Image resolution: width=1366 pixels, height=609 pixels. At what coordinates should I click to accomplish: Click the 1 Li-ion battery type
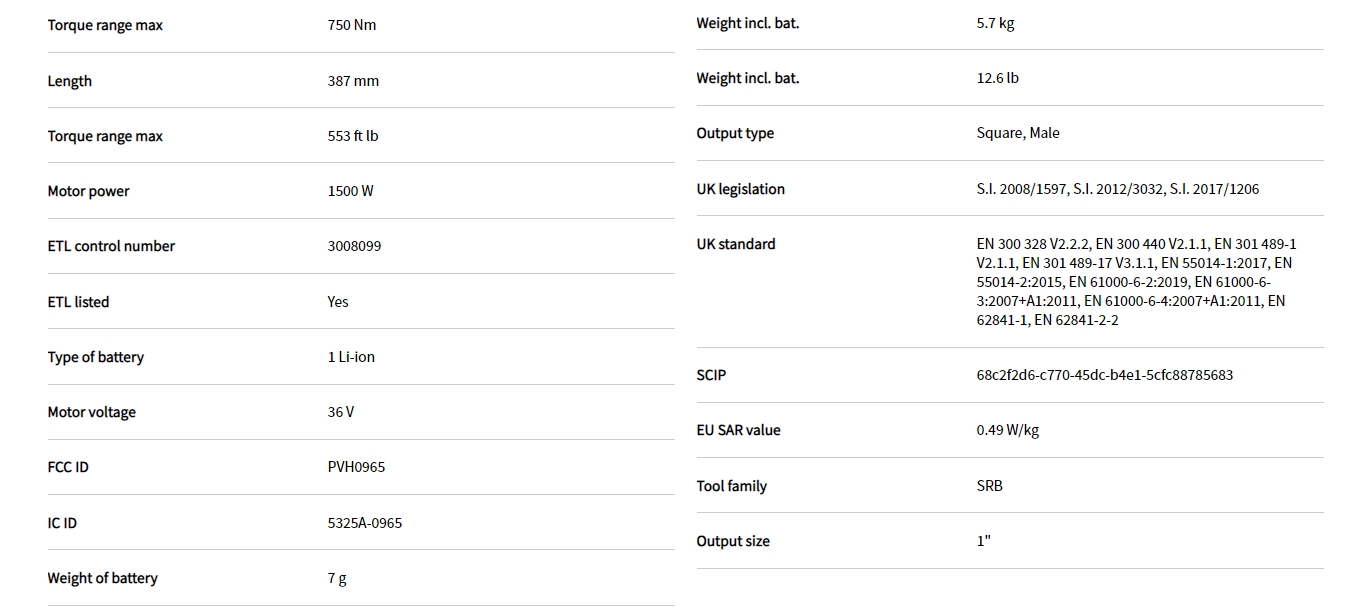click(351, 357)
